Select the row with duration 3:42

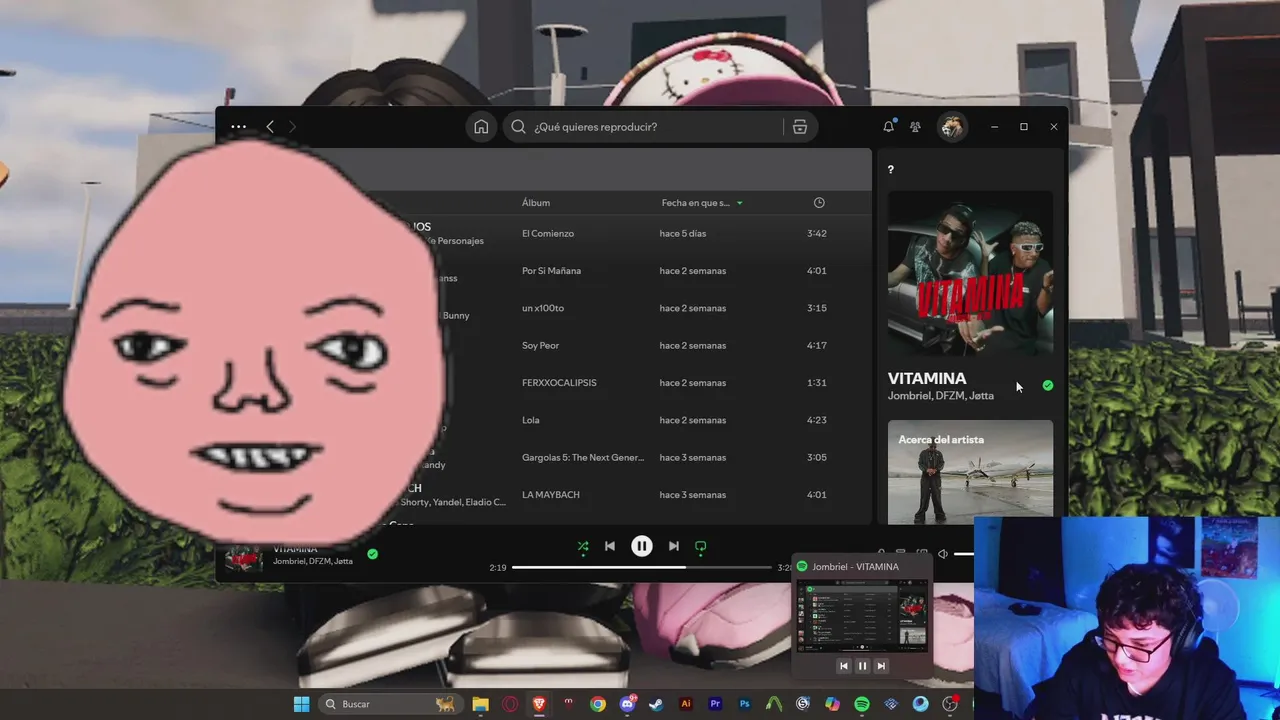click(816, 234)
